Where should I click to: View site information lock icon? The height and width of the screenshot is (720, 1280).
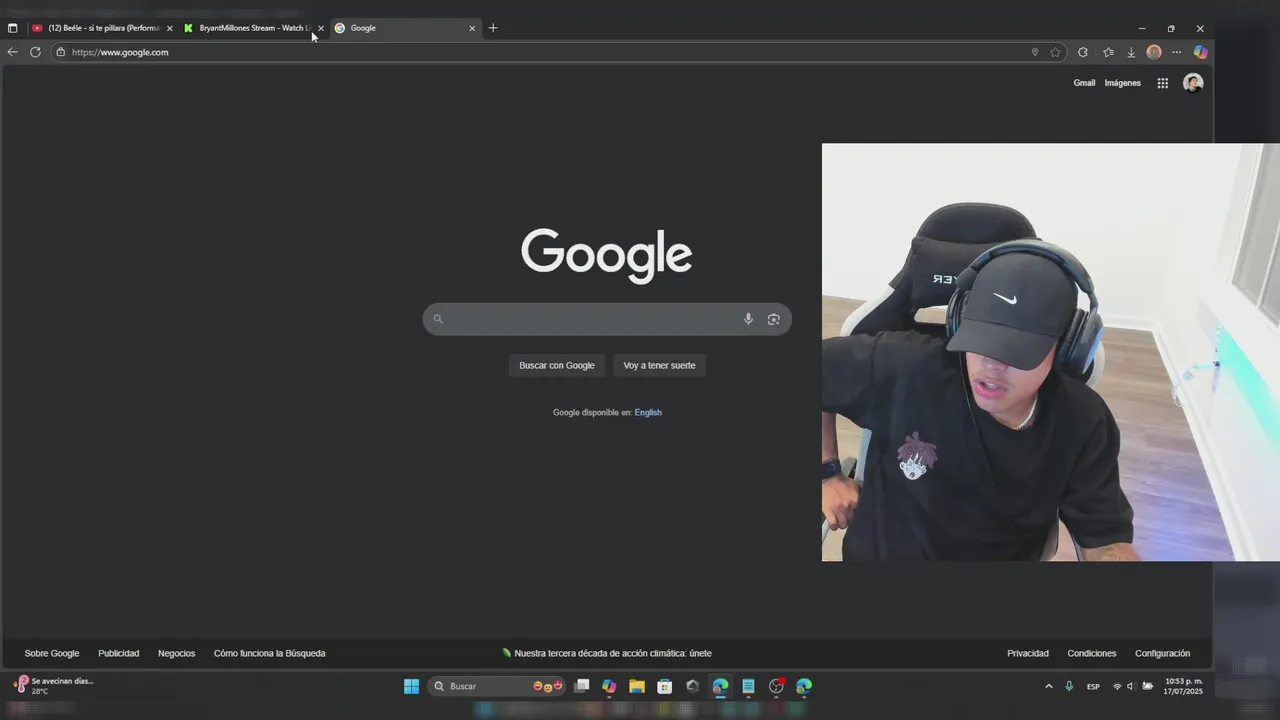pyautogui.click(x=61, y=52)
